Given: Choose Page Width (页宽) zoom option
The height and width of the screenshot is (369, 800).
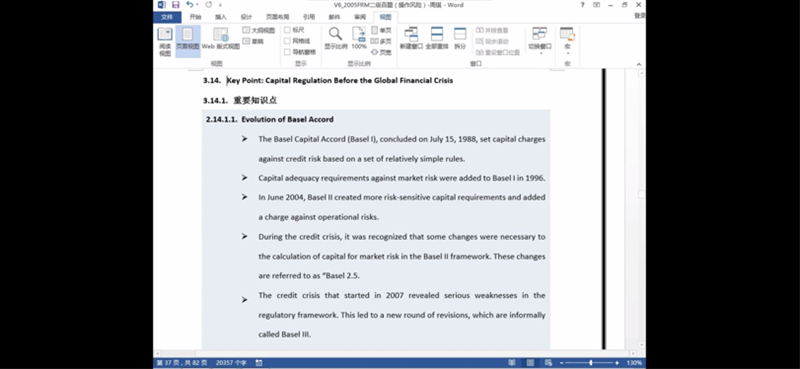Looking at the screenshot, I should (x=381, y=52).
